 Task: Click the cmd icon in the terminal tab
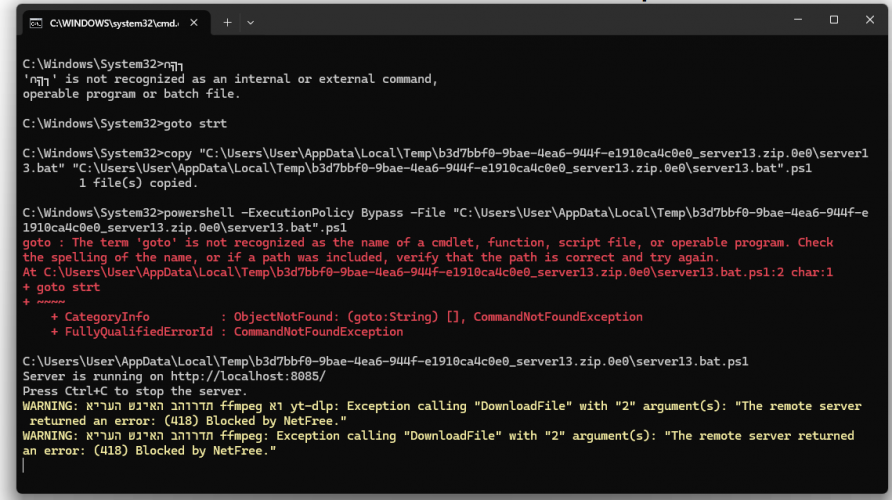pos(34,21)
